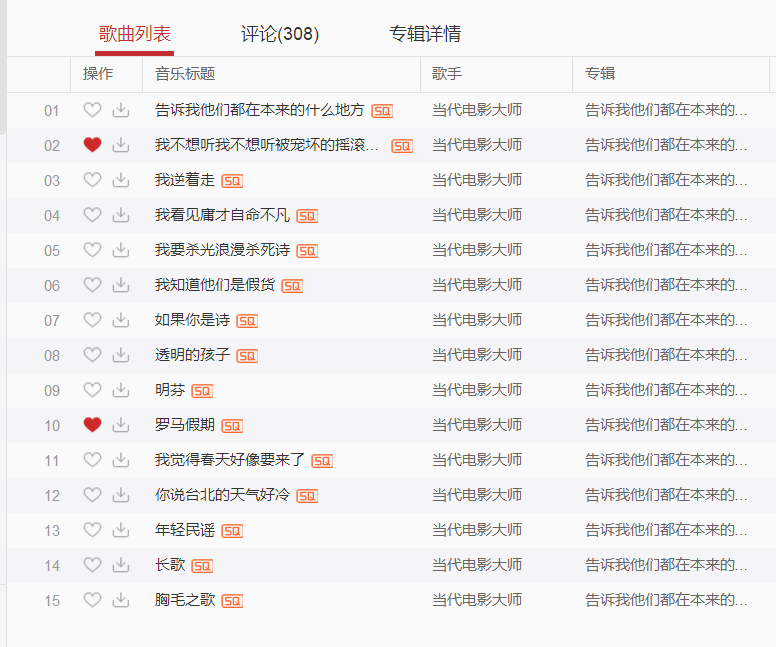776x647 pixels.
Task: Sort by 音乐标题 column header
Action: pyautogui.click(x=185, y=74)
